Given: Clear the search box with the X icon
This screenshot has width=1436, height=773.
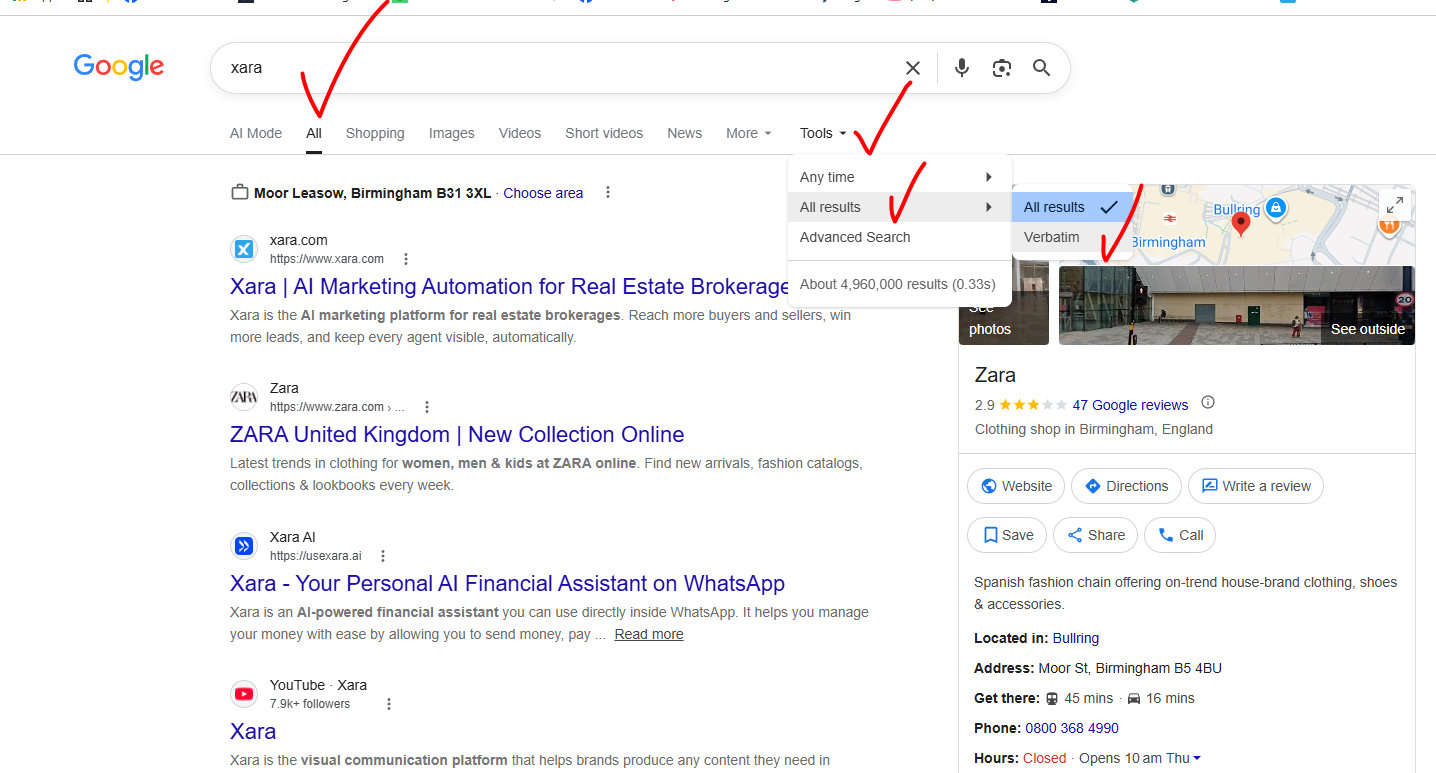Looking at the screenshot, I should (x=913, y=68).
